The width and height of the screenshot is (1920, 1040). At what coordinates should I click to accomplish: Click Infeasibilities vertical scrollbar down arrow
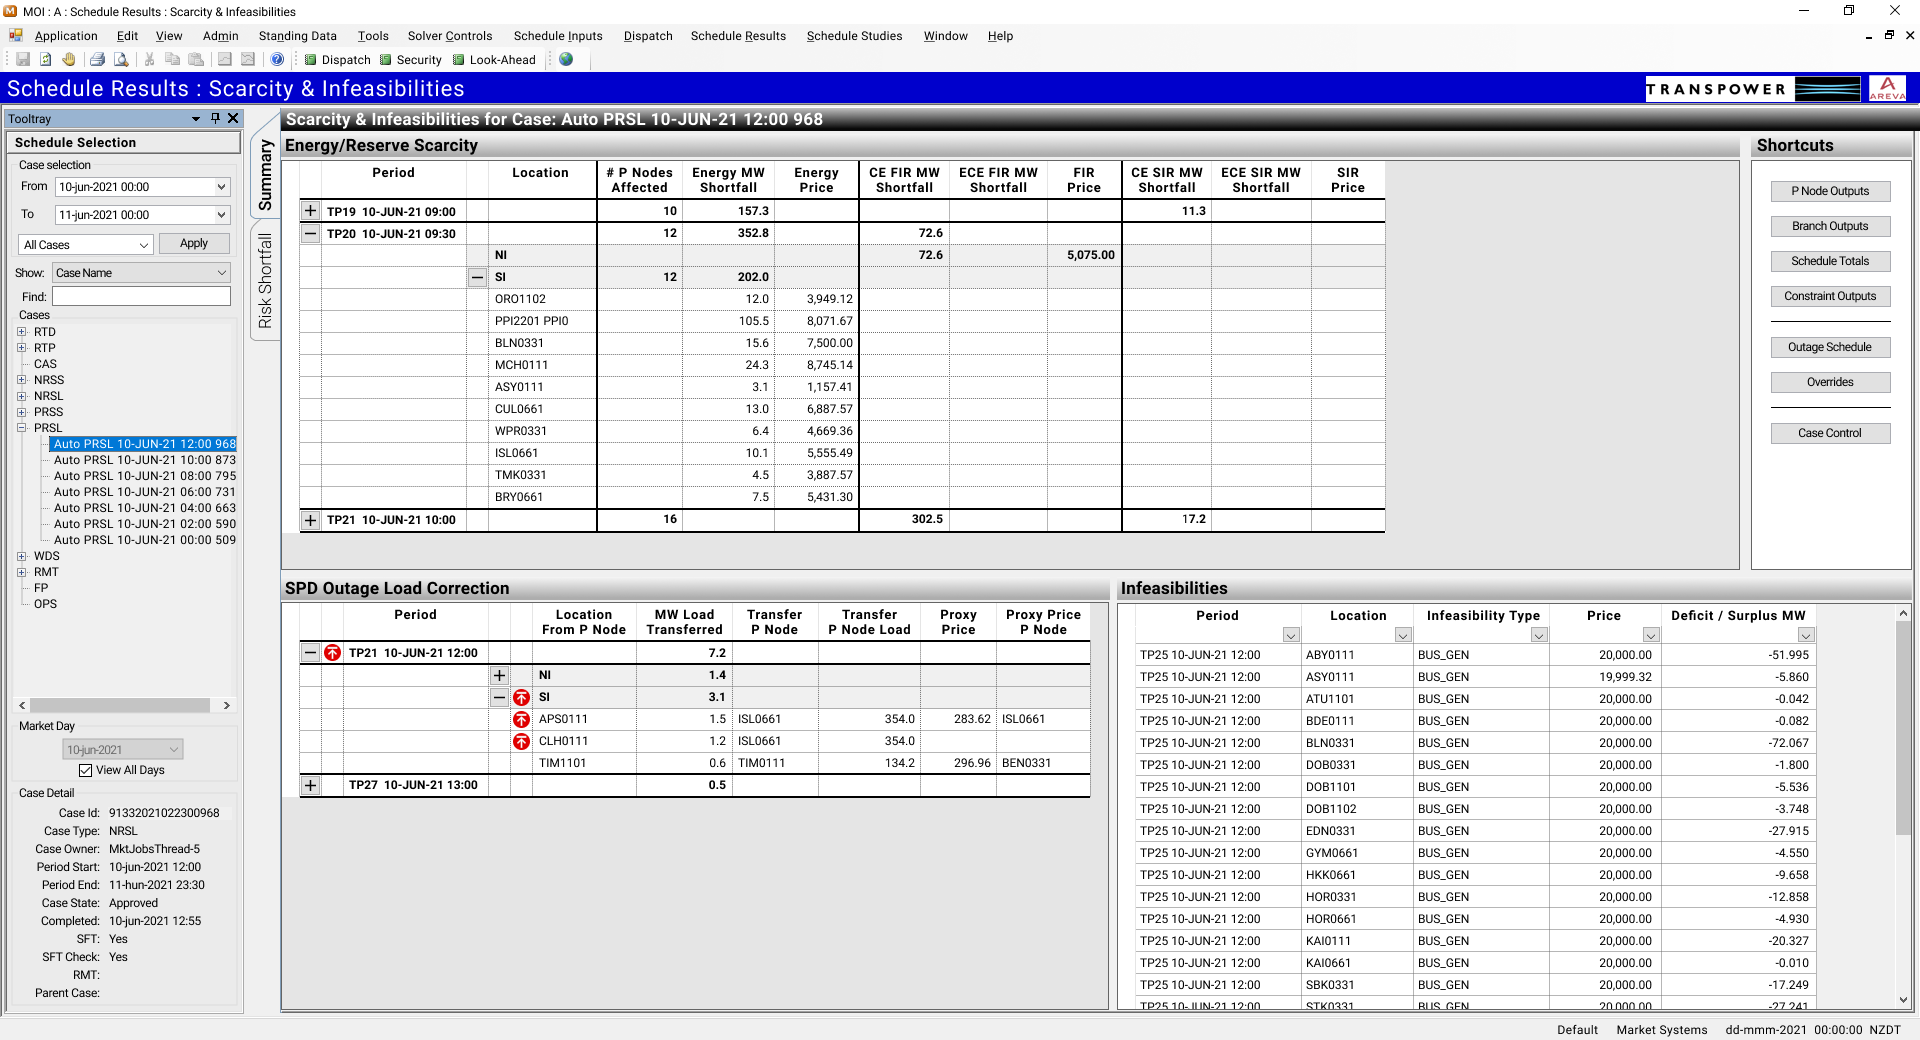(x=1903, y=999)
